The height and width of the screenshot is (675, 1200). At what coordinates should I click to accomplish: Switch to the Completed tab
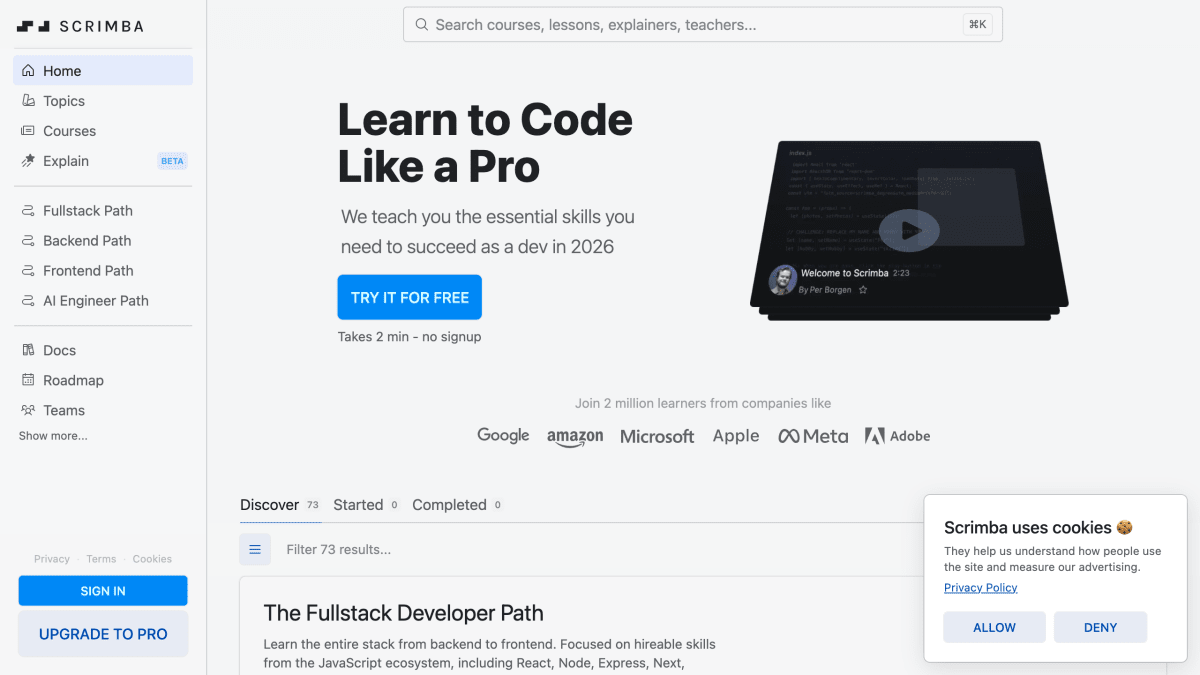pyautogui.click(x=457, y=505)
